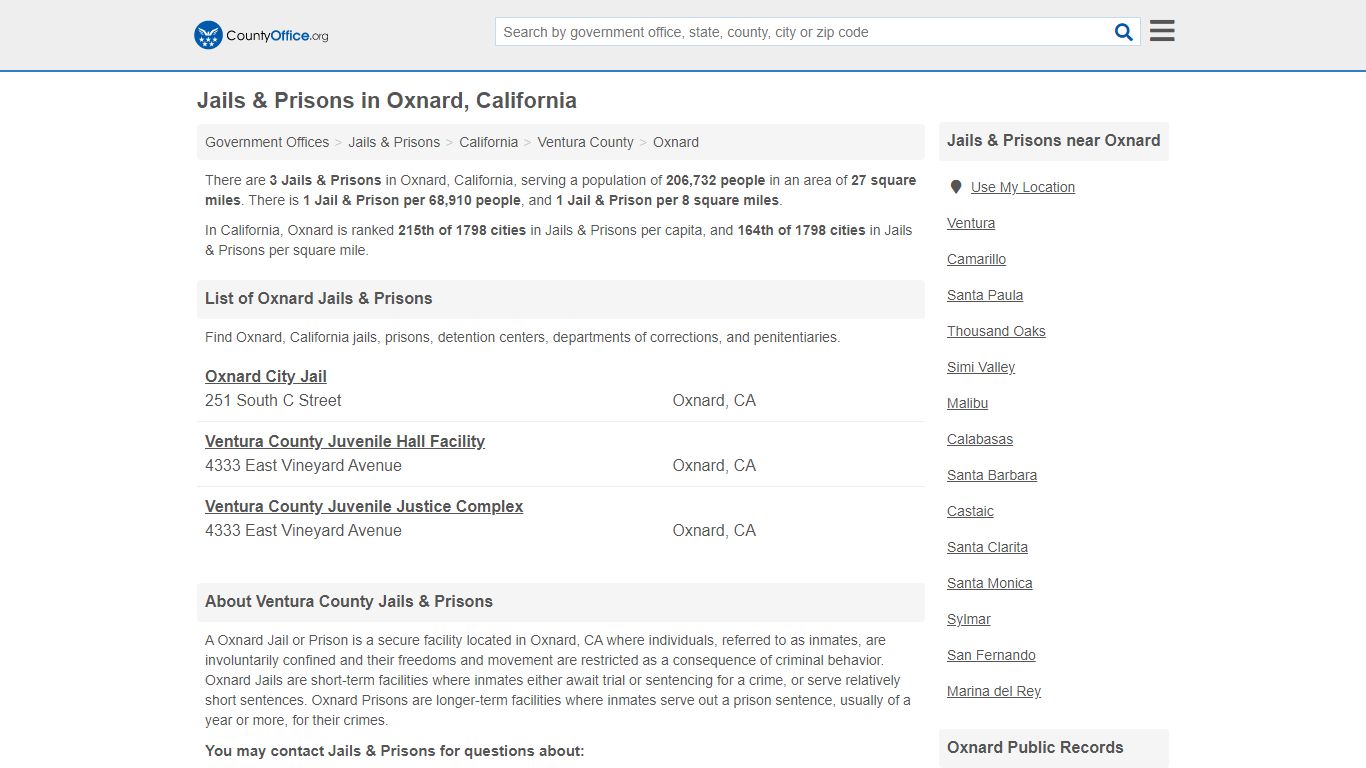Screen dimensions: 1366x768
Task: Click About Ventura County Jails & Prisons heading
Action: 349,601
